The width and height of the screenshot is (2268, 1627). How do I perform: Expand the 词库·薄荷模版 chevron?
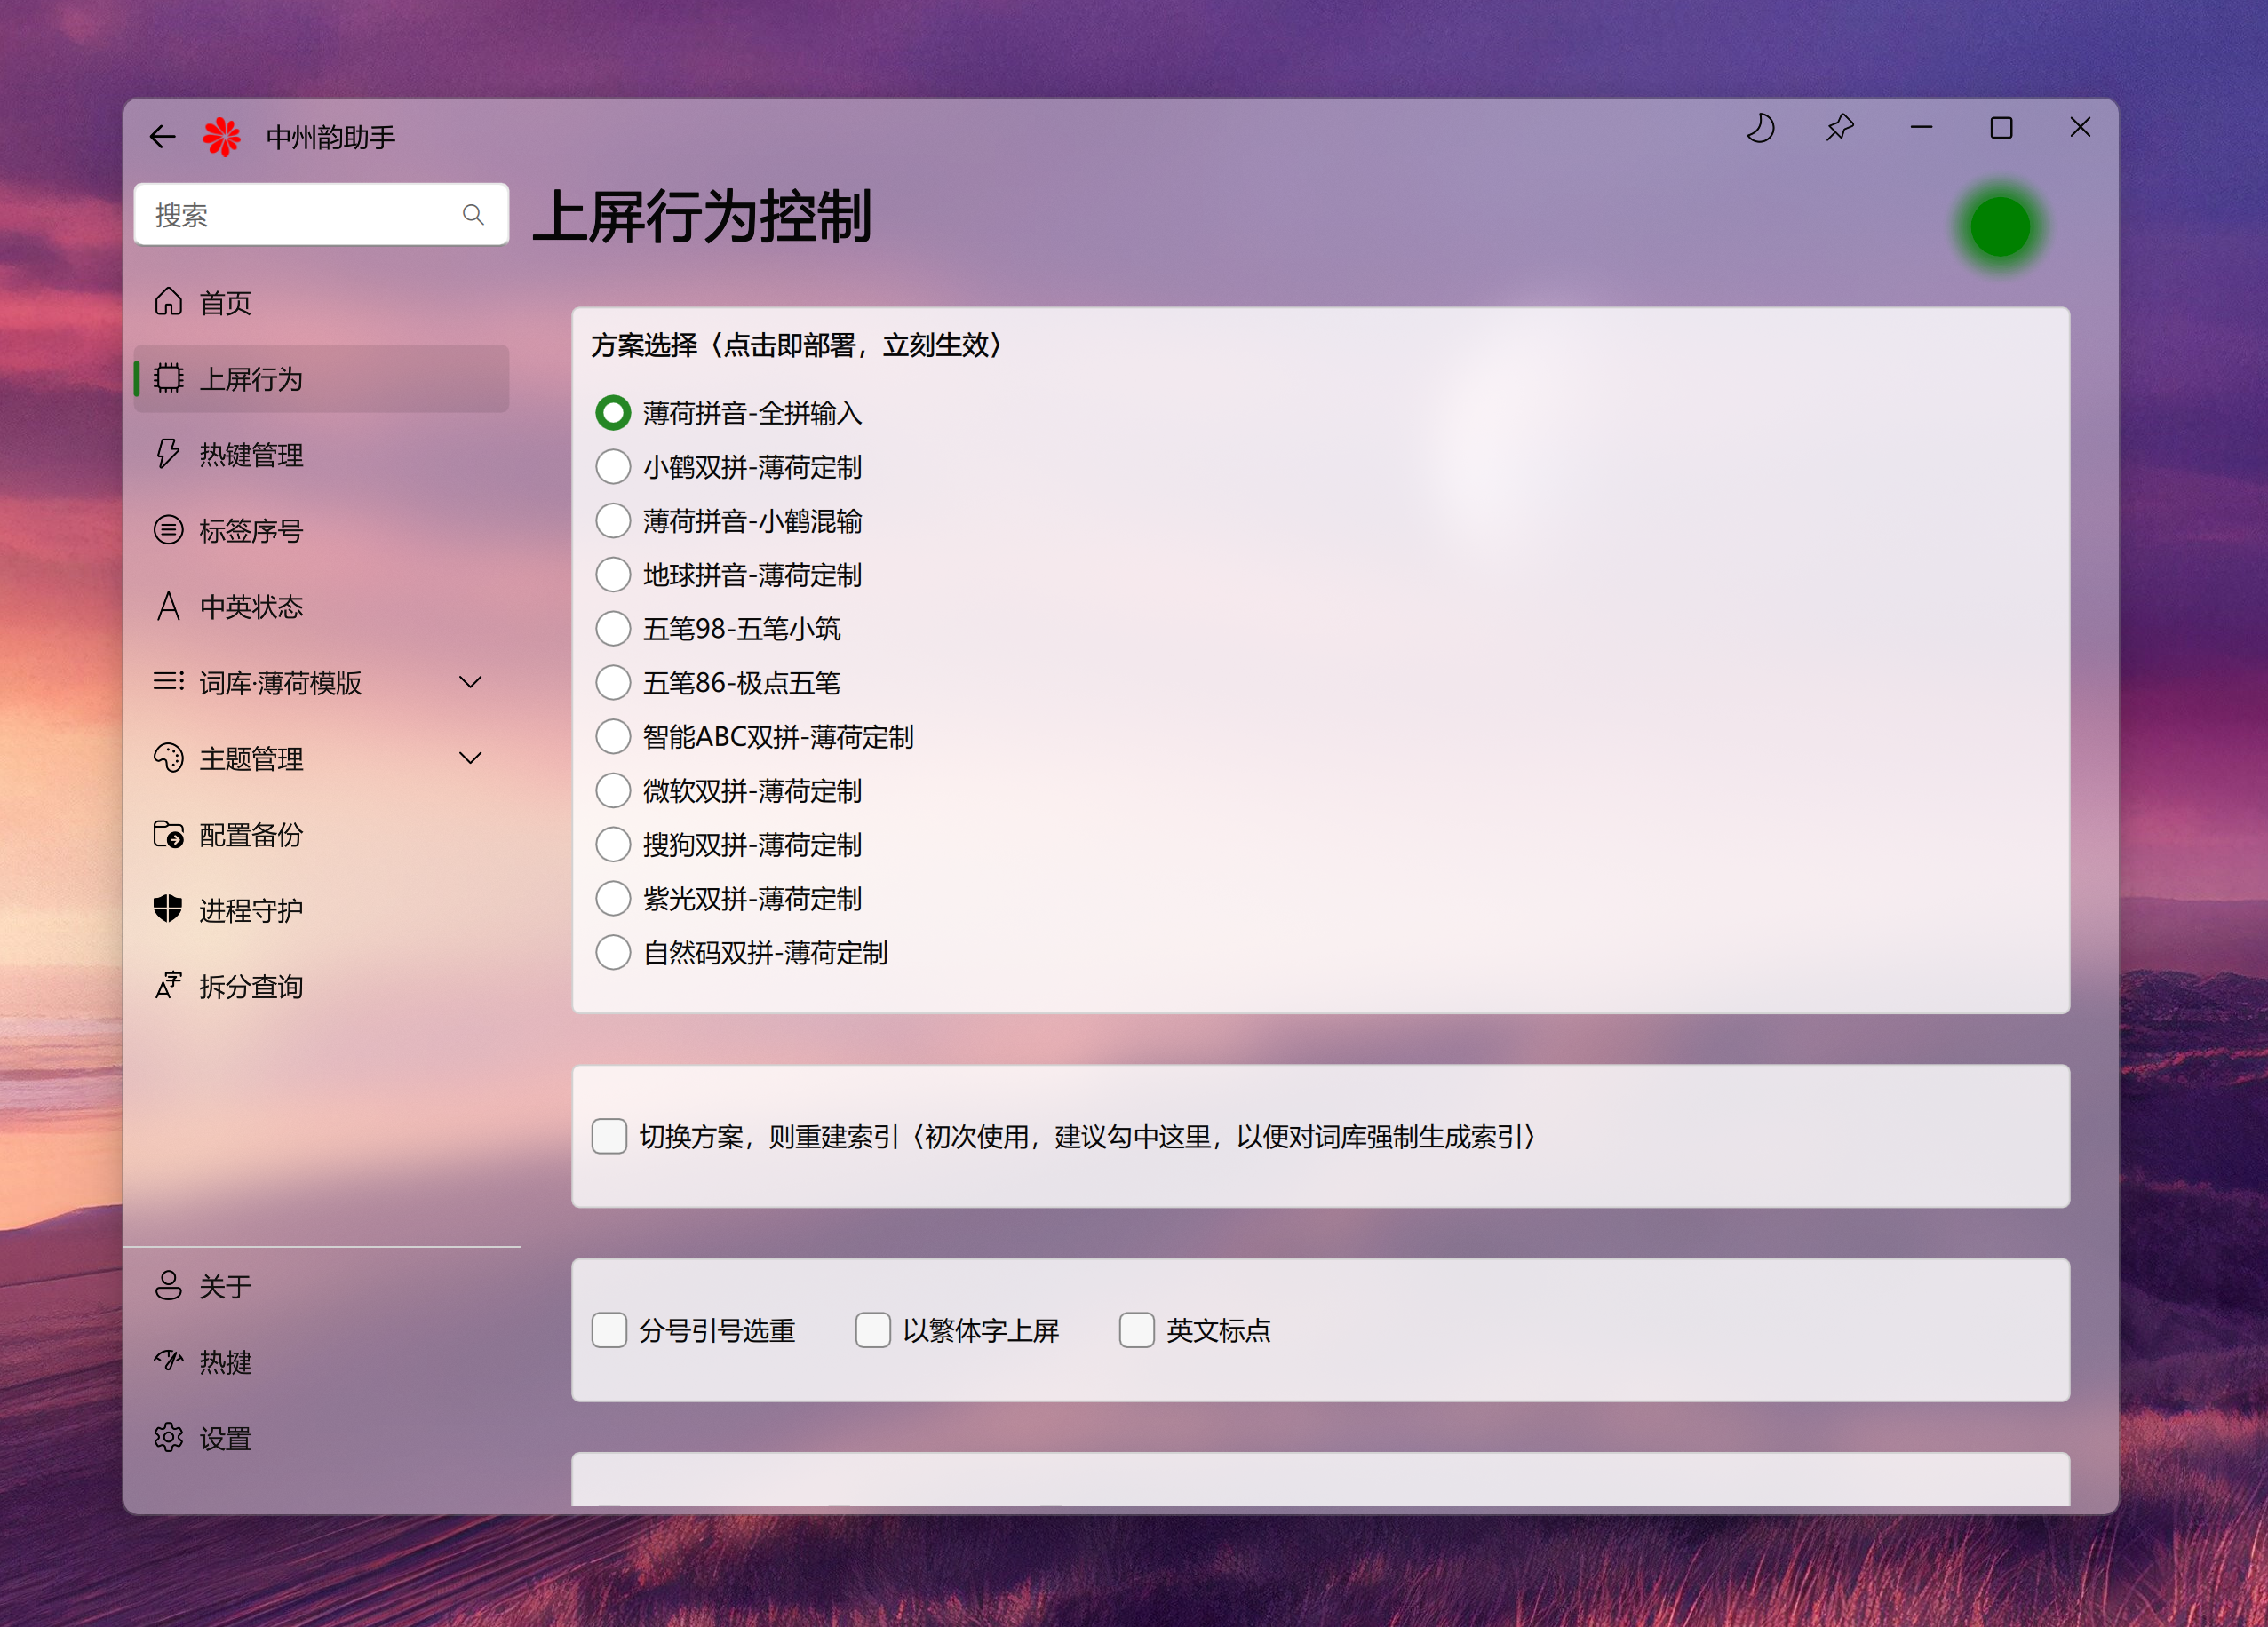470,682
